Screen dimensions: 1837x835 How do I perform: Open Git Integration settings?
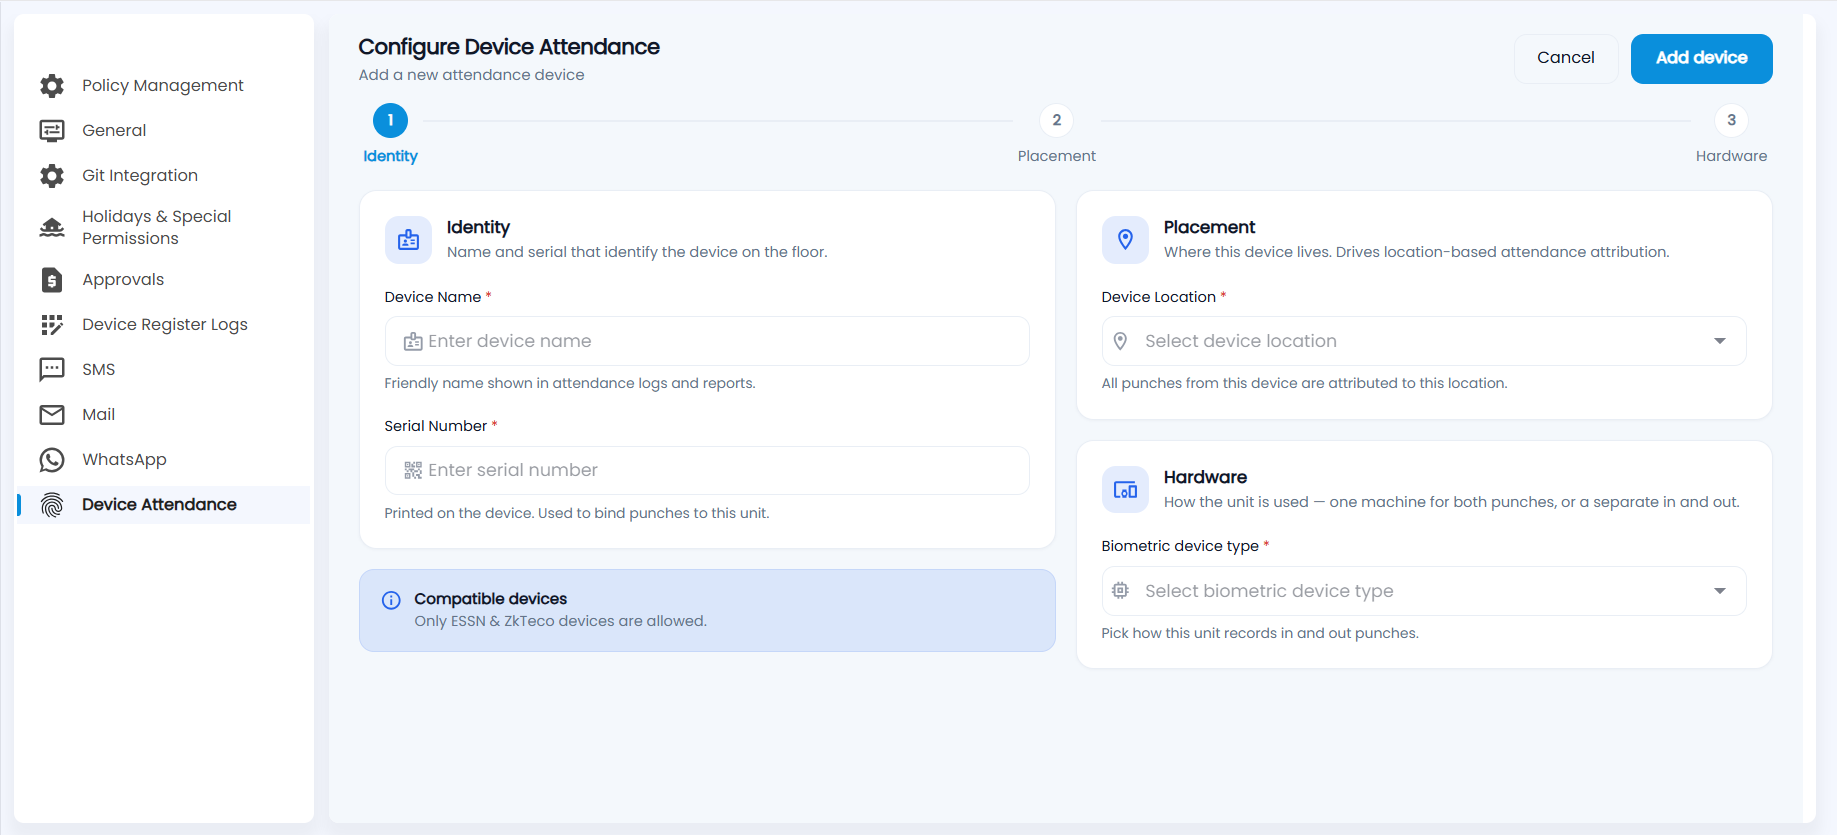pyautogui.click(x=163, y=176)
